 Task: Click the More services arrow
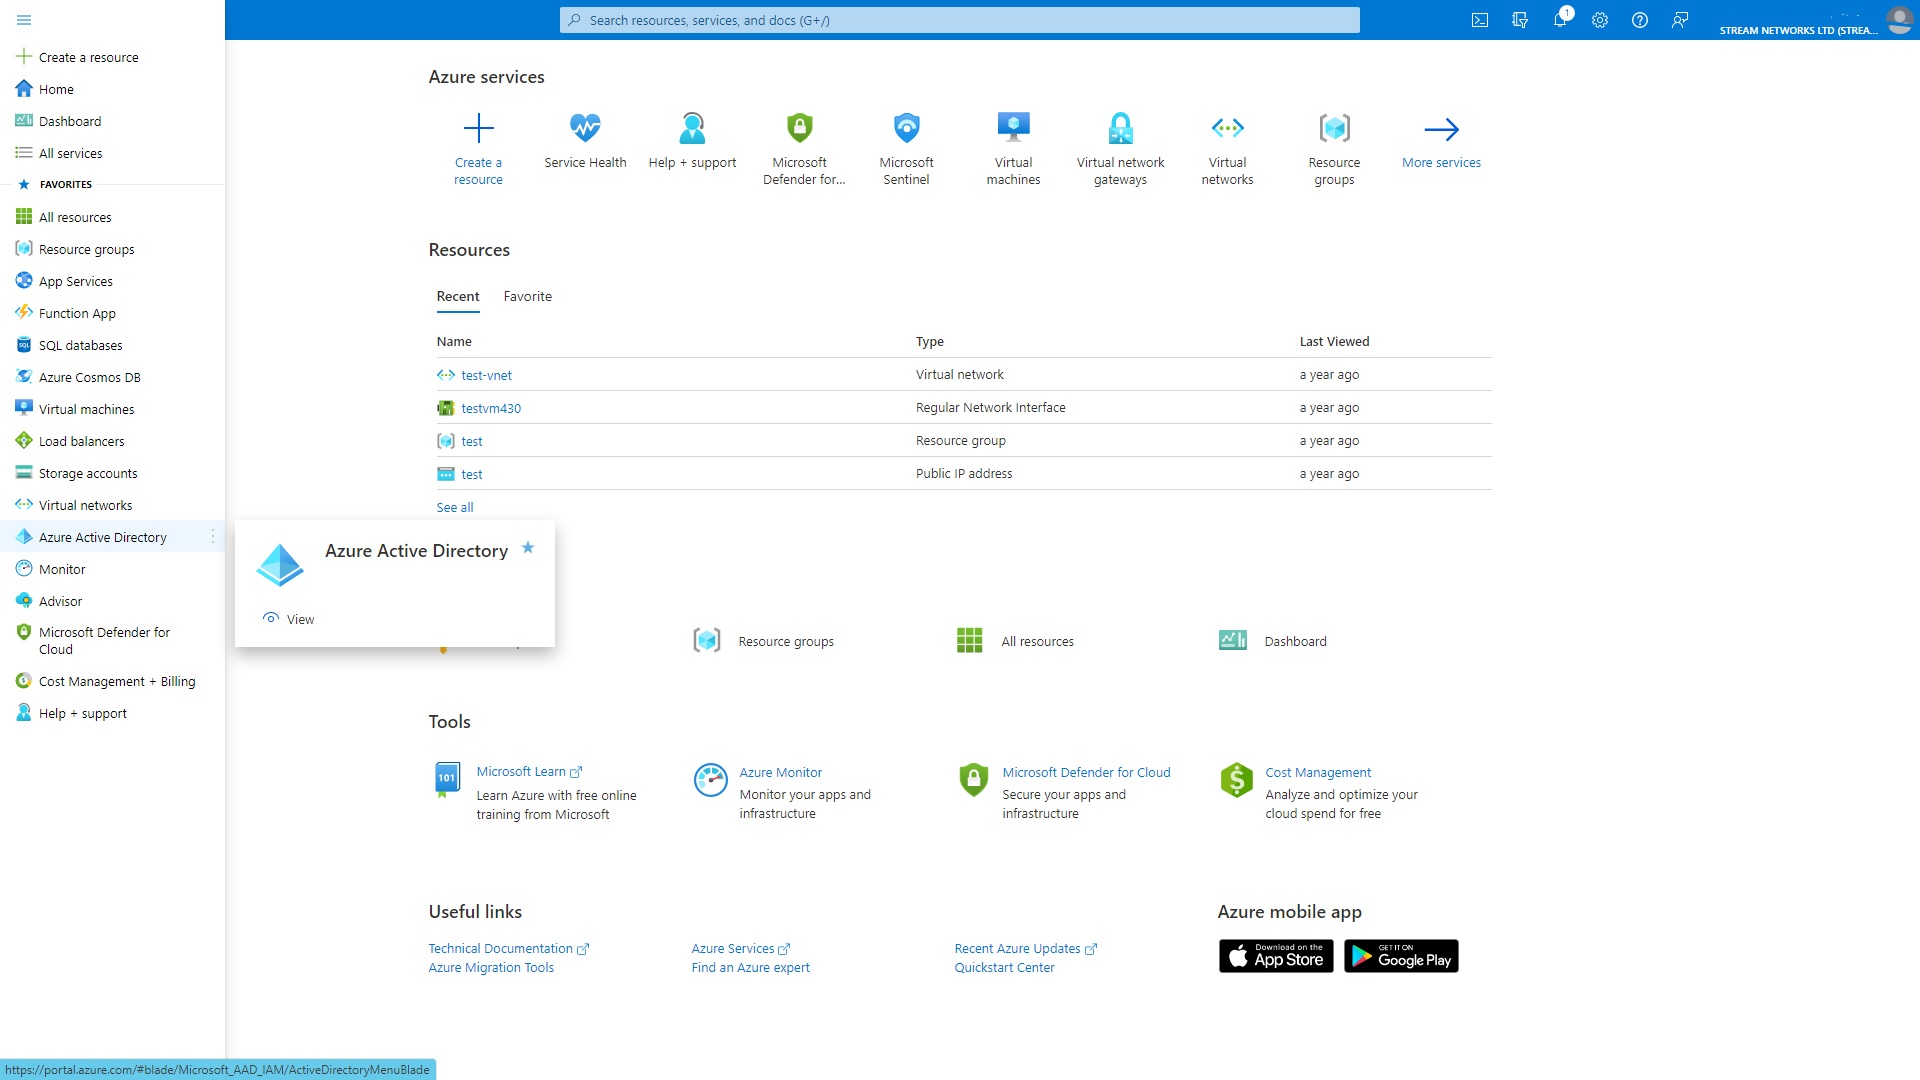click(x=1441, y=129)
